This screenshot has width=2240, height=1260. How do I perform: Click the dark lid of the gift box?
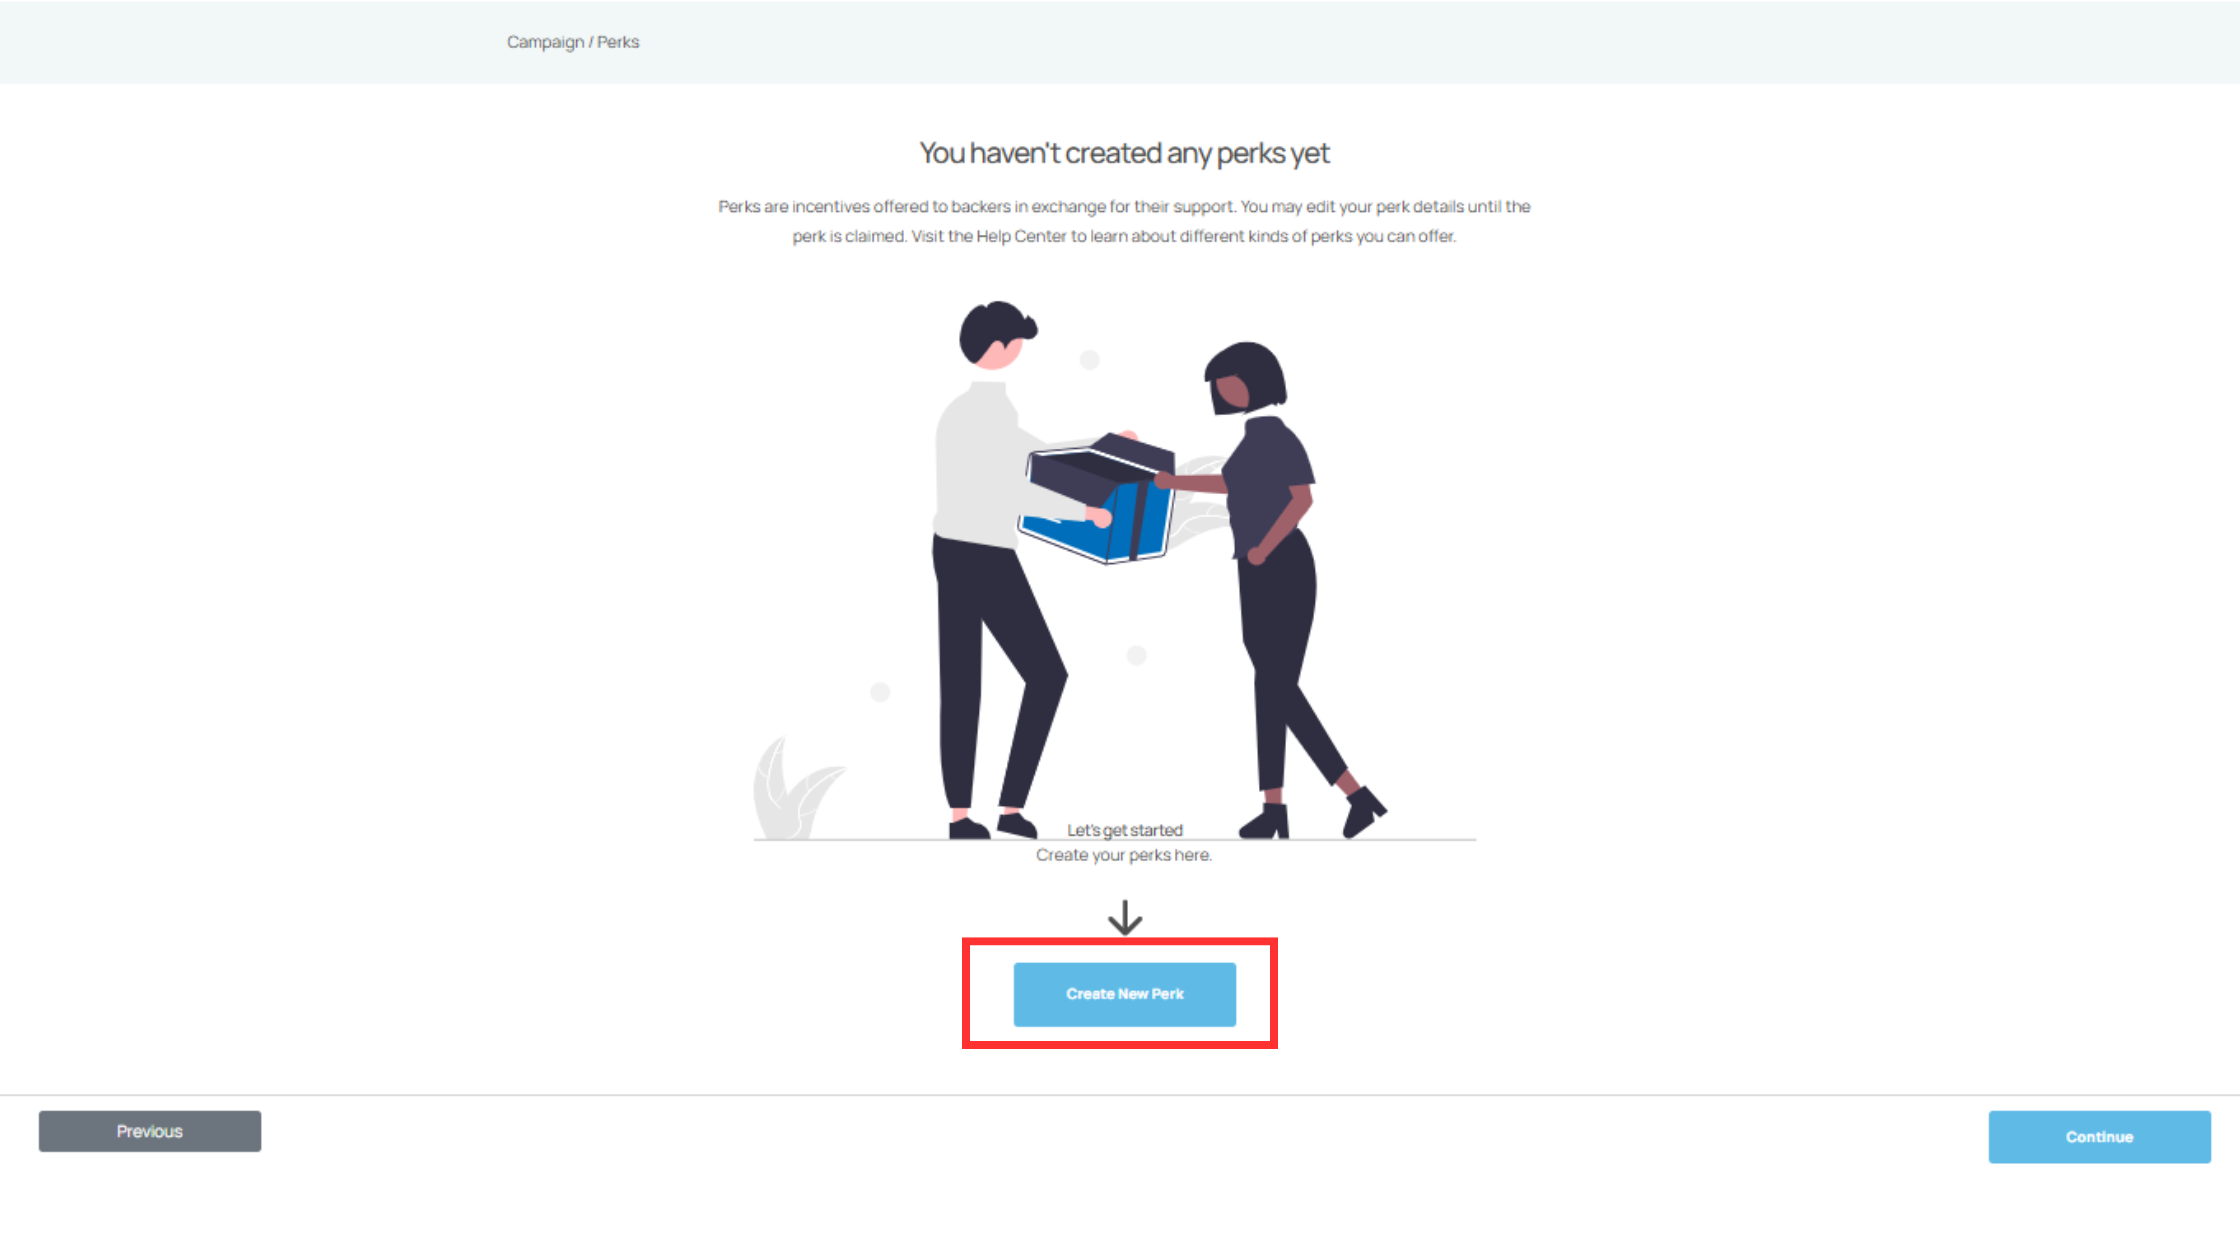point(1102,464)
